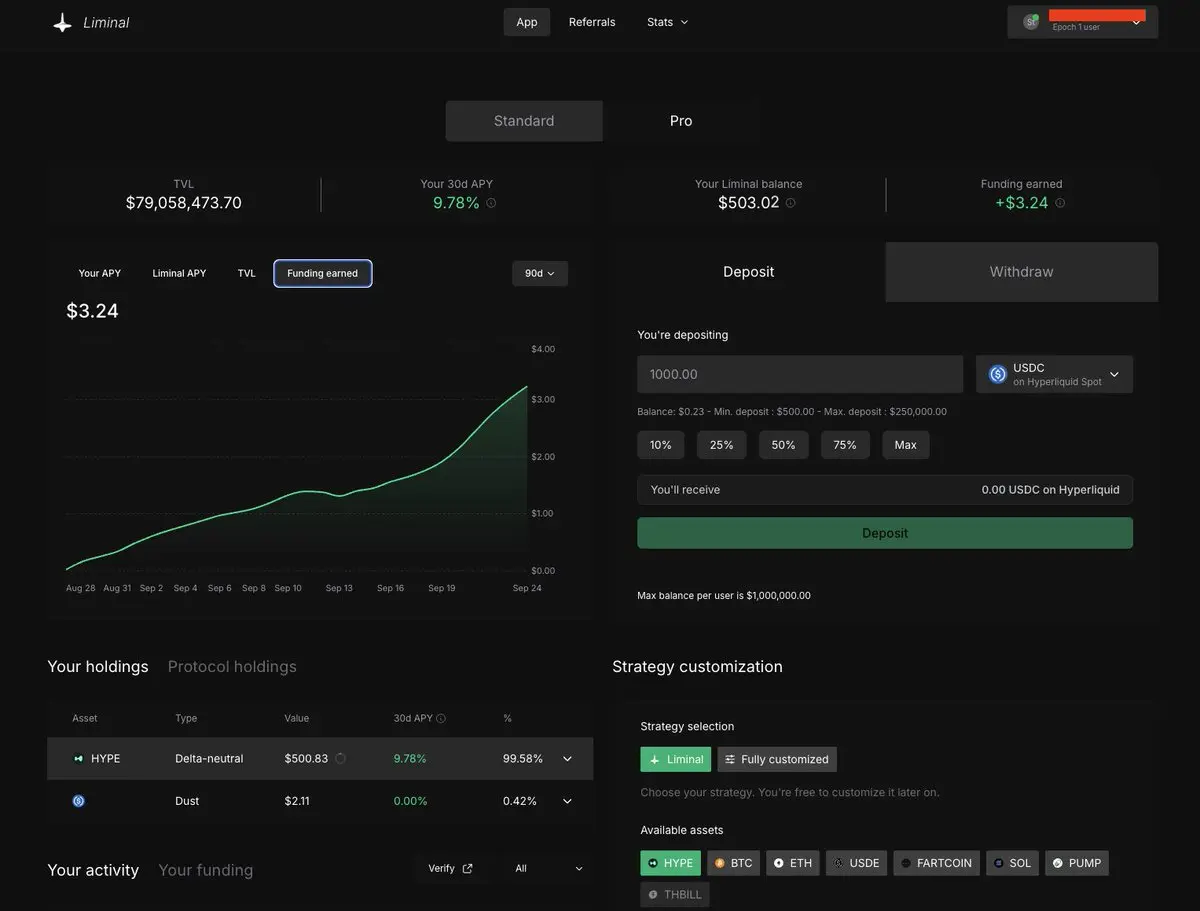The width and height of the screenshot is (1200, 911).
Task: Switch to Standard mode tab
Action: click(x=524, y=121)
